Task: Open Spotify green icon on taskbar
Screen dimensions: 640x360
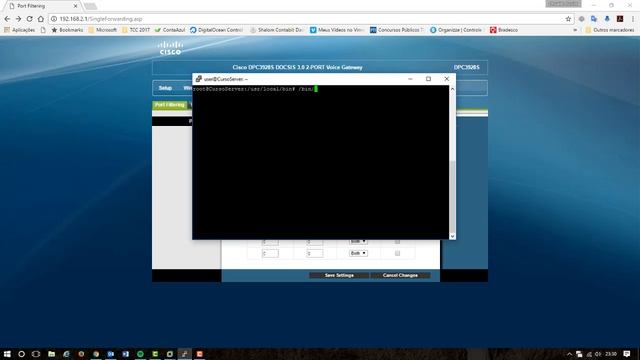Action: [140, 354]
